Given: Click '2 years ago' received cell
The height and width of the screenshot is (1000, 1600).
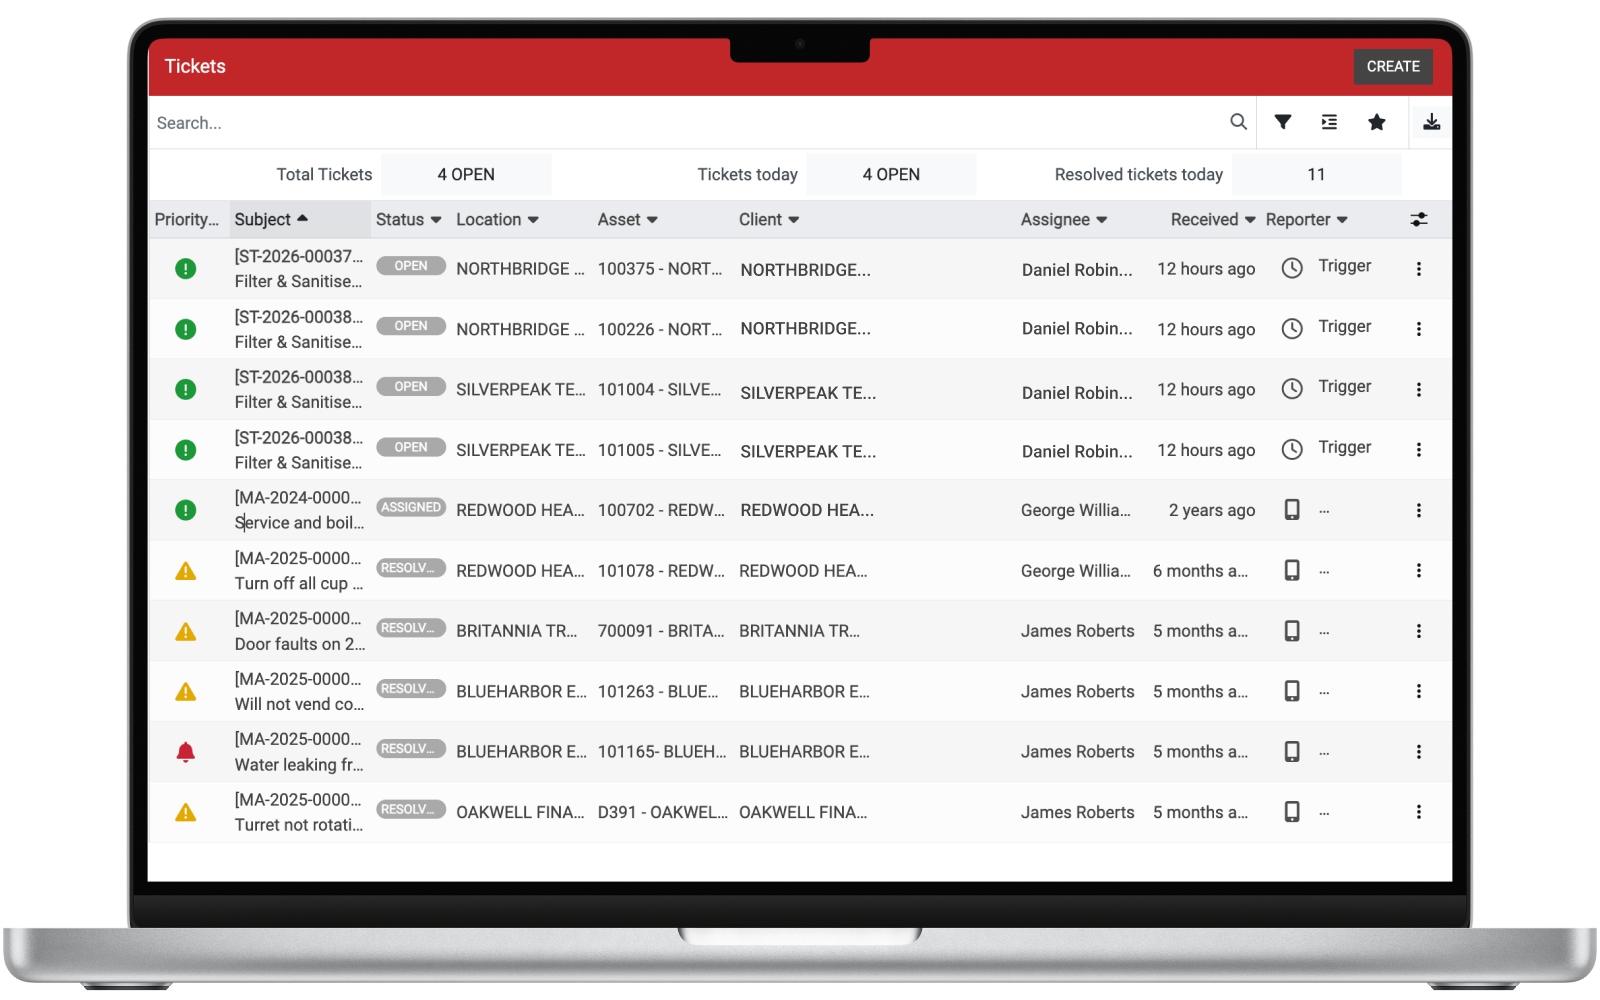Looking at the screenshot, I should 1212,510.
